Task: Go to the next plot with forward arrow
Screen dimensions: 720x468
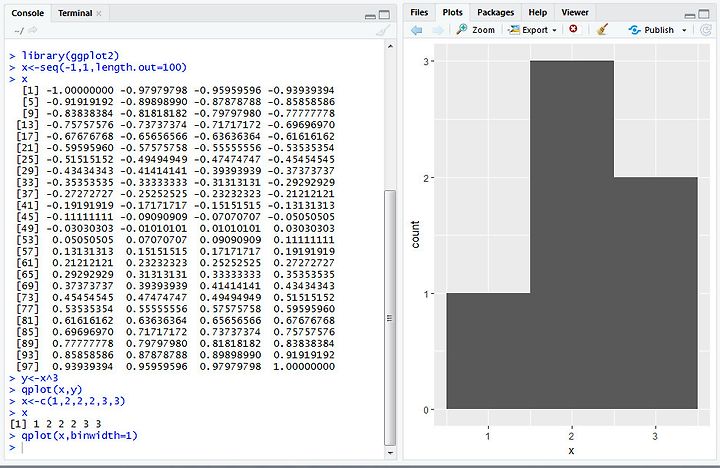Action: (x=439, y=30)
